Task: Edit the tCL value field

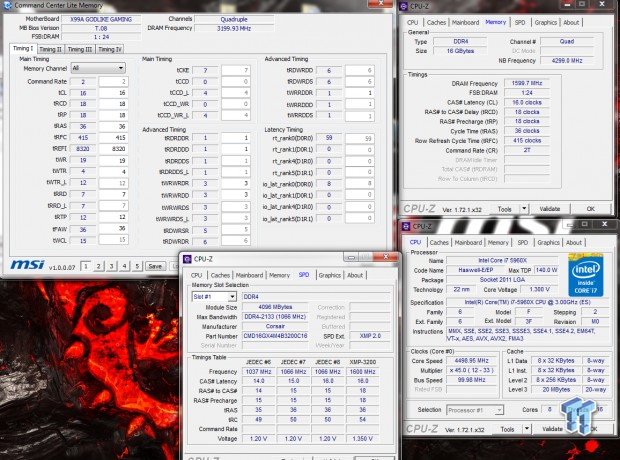Action: pos(113,93)
